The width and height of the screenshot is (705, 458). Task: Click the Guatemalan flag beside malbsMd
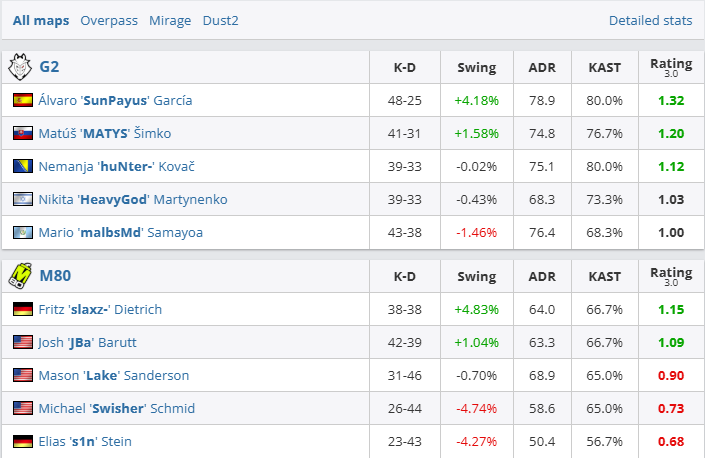pos(22,232)
